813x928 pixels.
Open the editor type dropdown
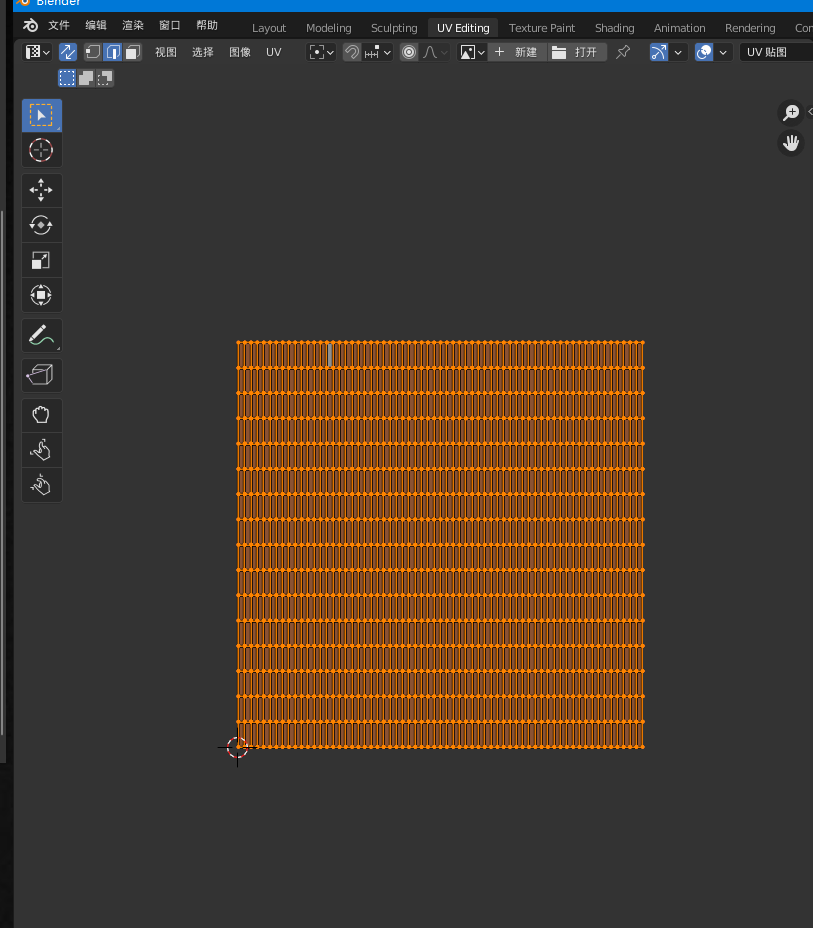pos(37,52)
